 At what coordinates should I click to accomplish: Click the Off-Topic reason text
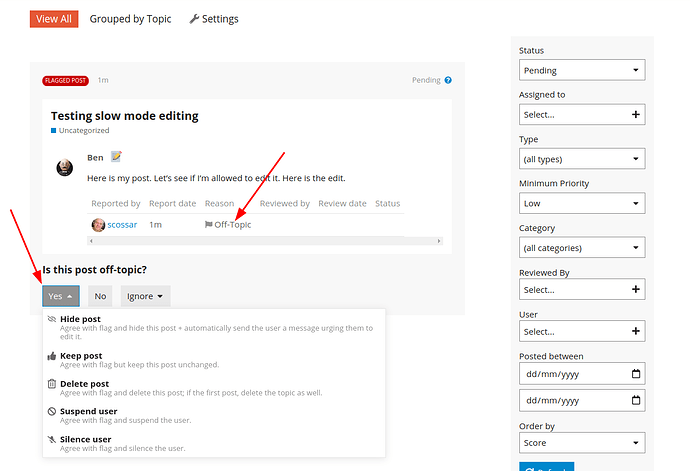(x=232, y=224)
